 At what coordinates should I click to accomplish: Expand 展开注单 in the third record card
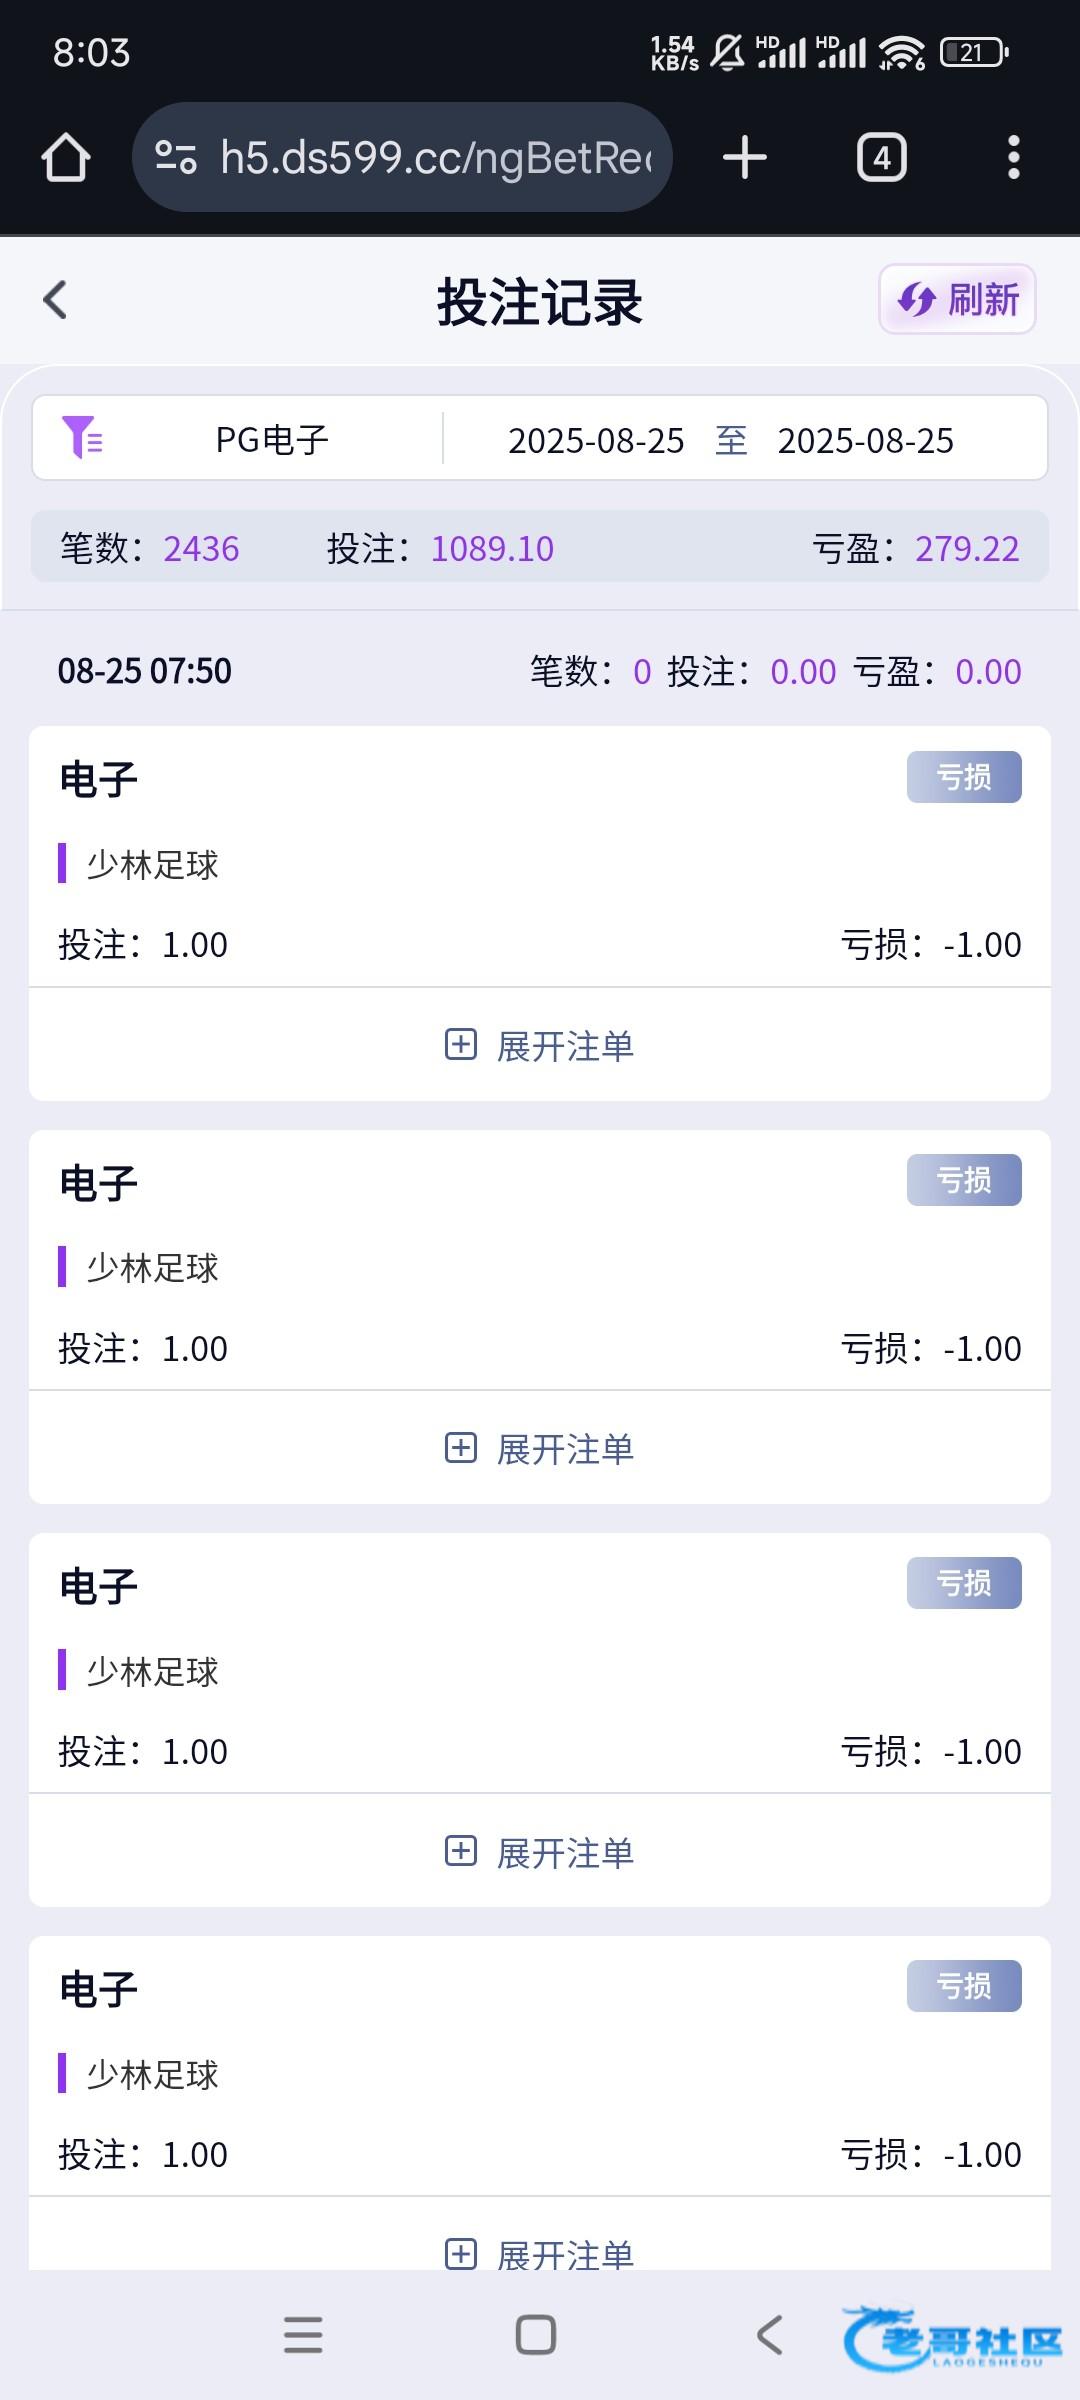(540, 1853)
